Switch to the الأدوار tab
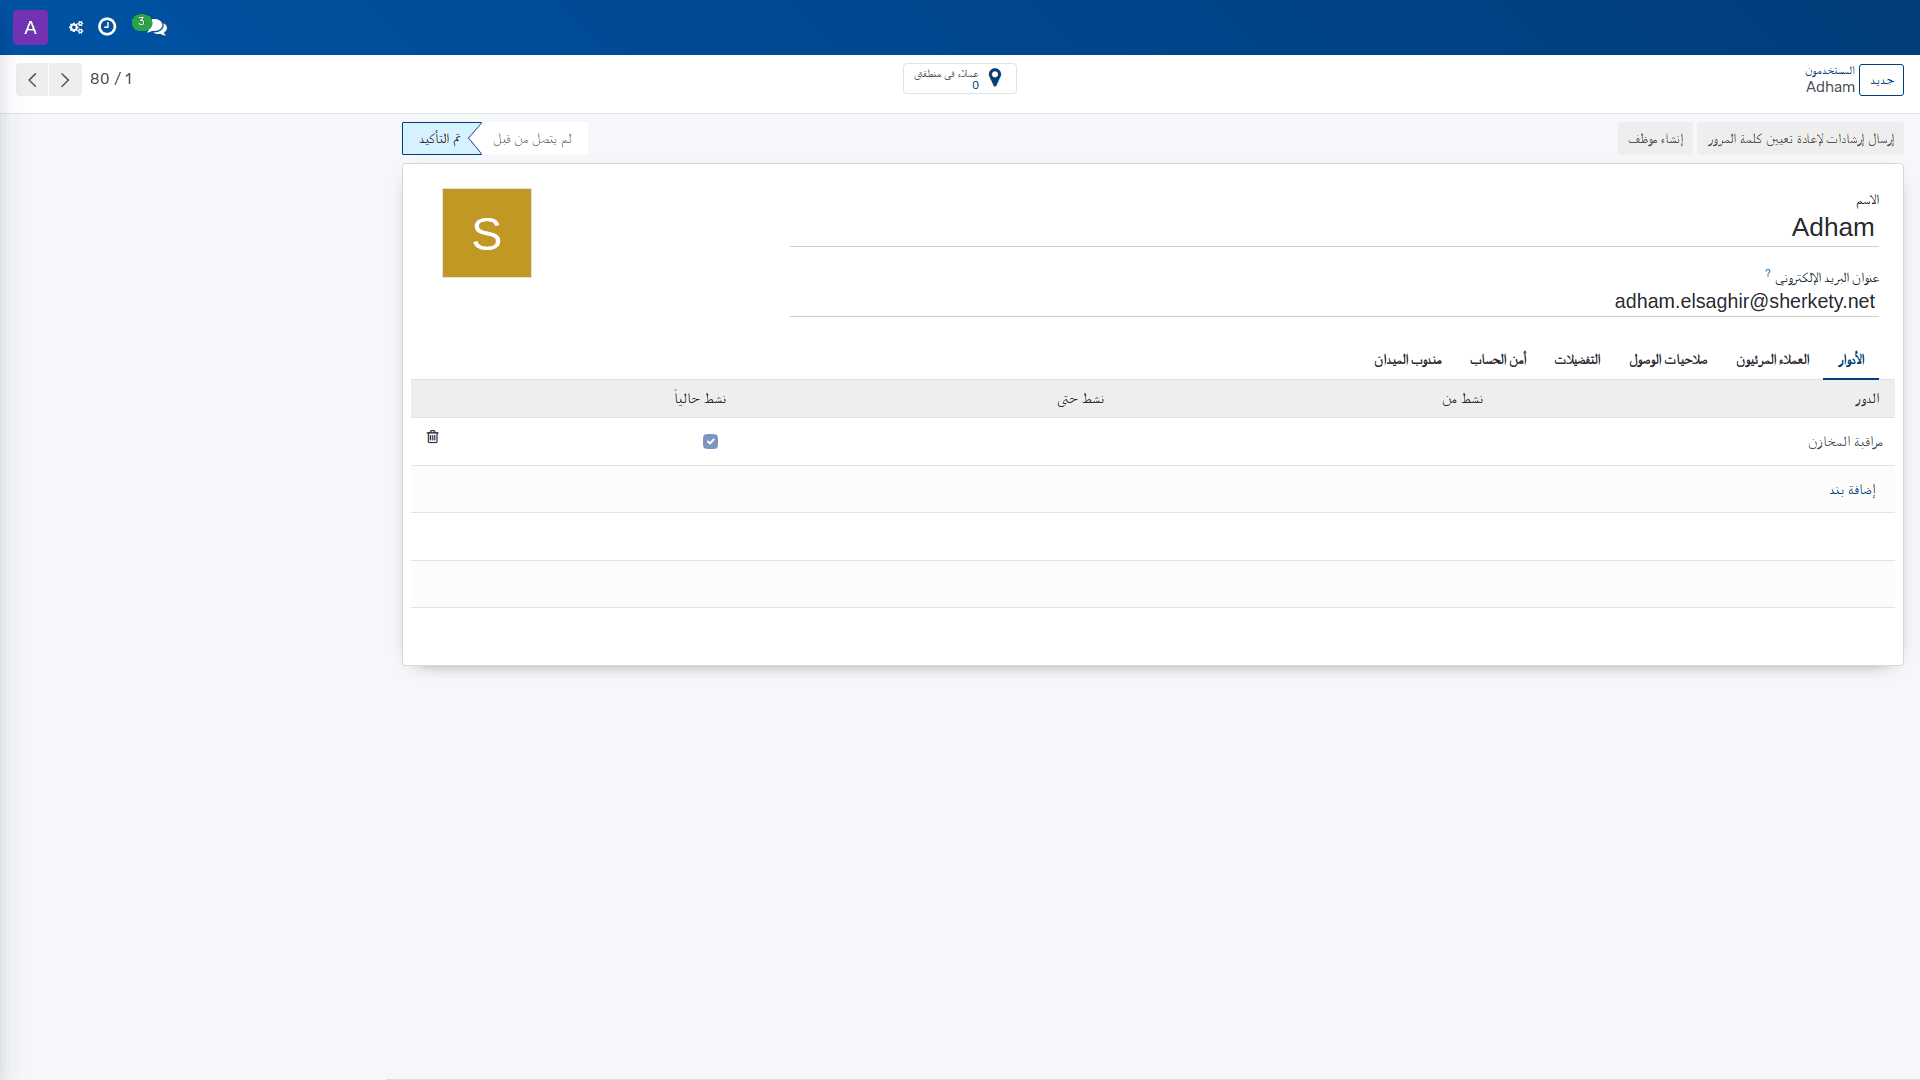The height and width of the screenshot is (1080, 1920). coord(1851,360)
